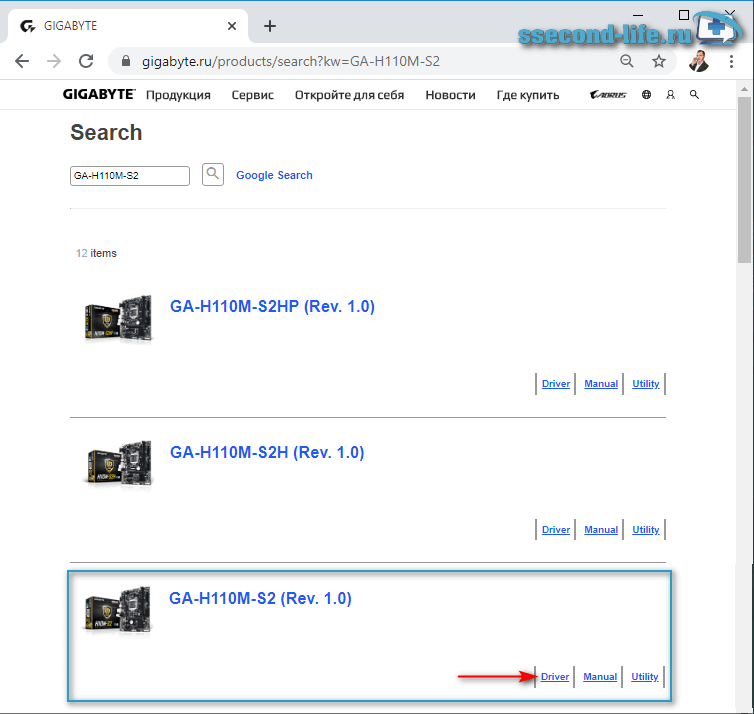Open the Сервис menu

click(x=252, y=95)
